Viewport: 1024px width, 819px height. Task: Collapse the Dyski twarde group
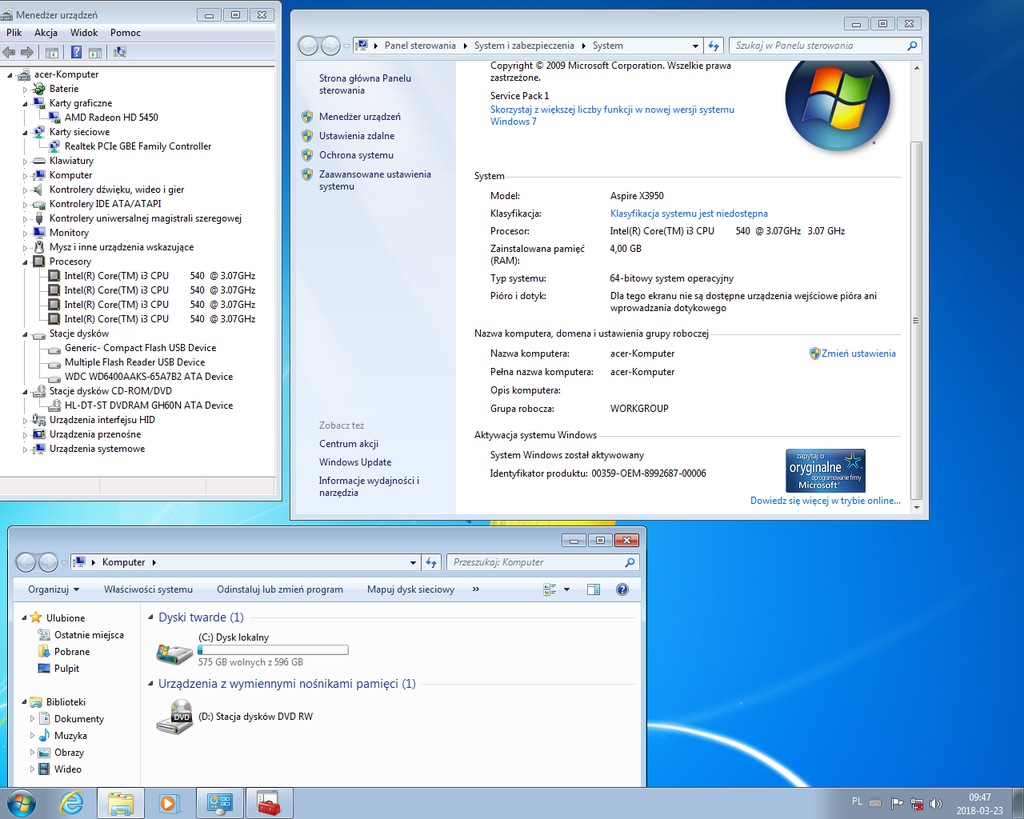151,617
